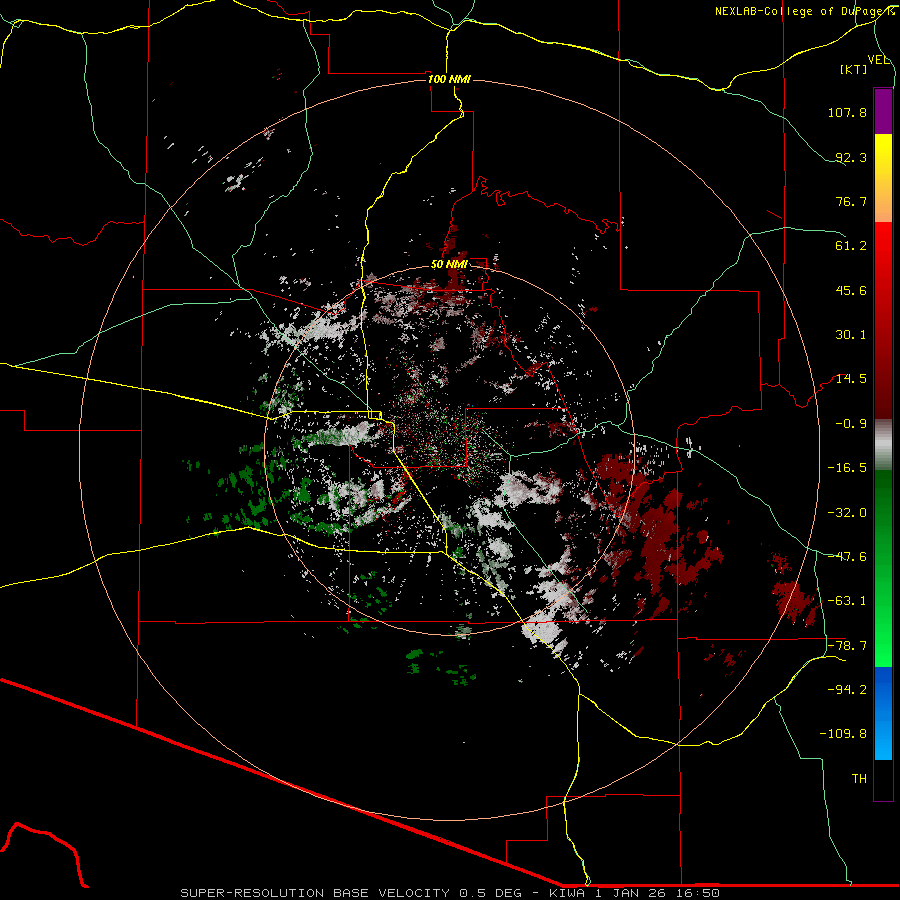The height and width of the screenshot is (900, 900).
Task: Select the -47.6 velocity scale value
Action: coord(847,557)
